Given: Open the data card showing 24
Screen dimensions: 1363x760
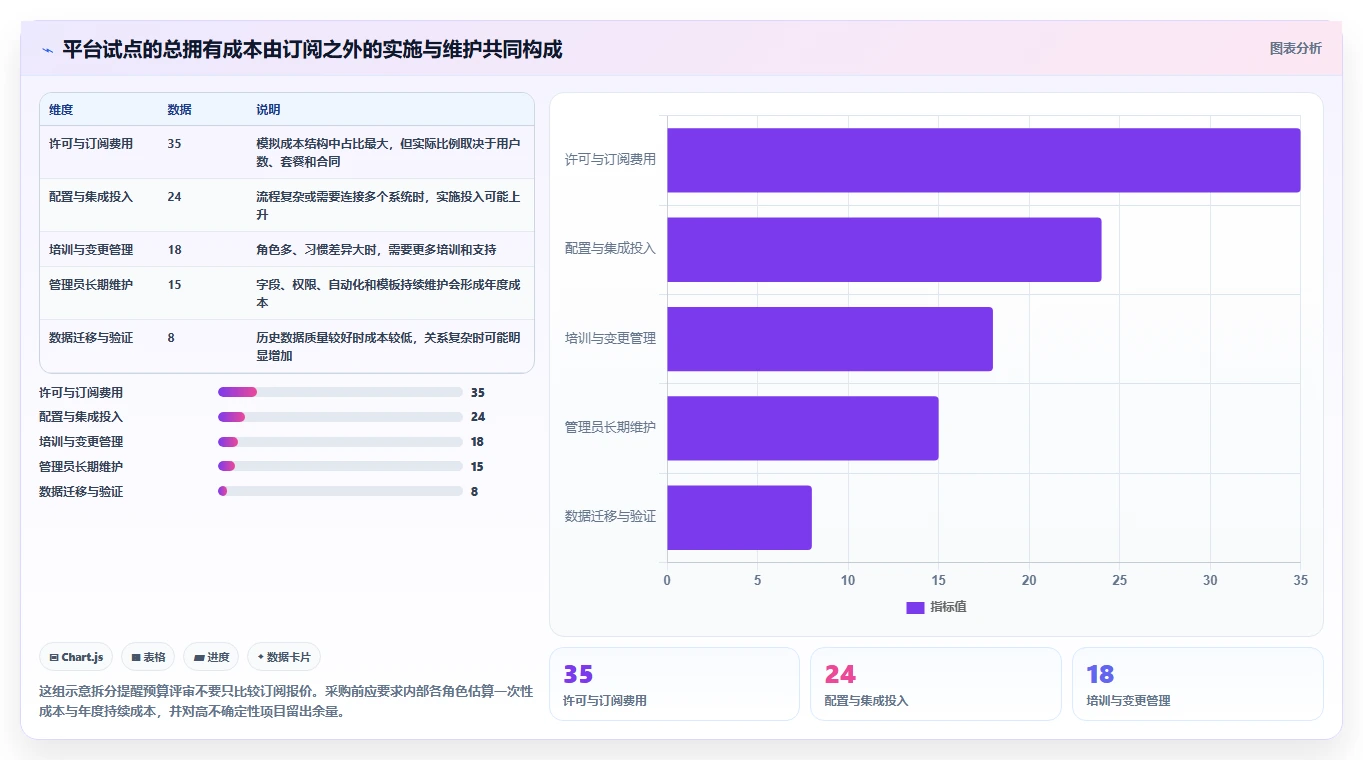Looking at the screenshot, I should click(936, 684).
